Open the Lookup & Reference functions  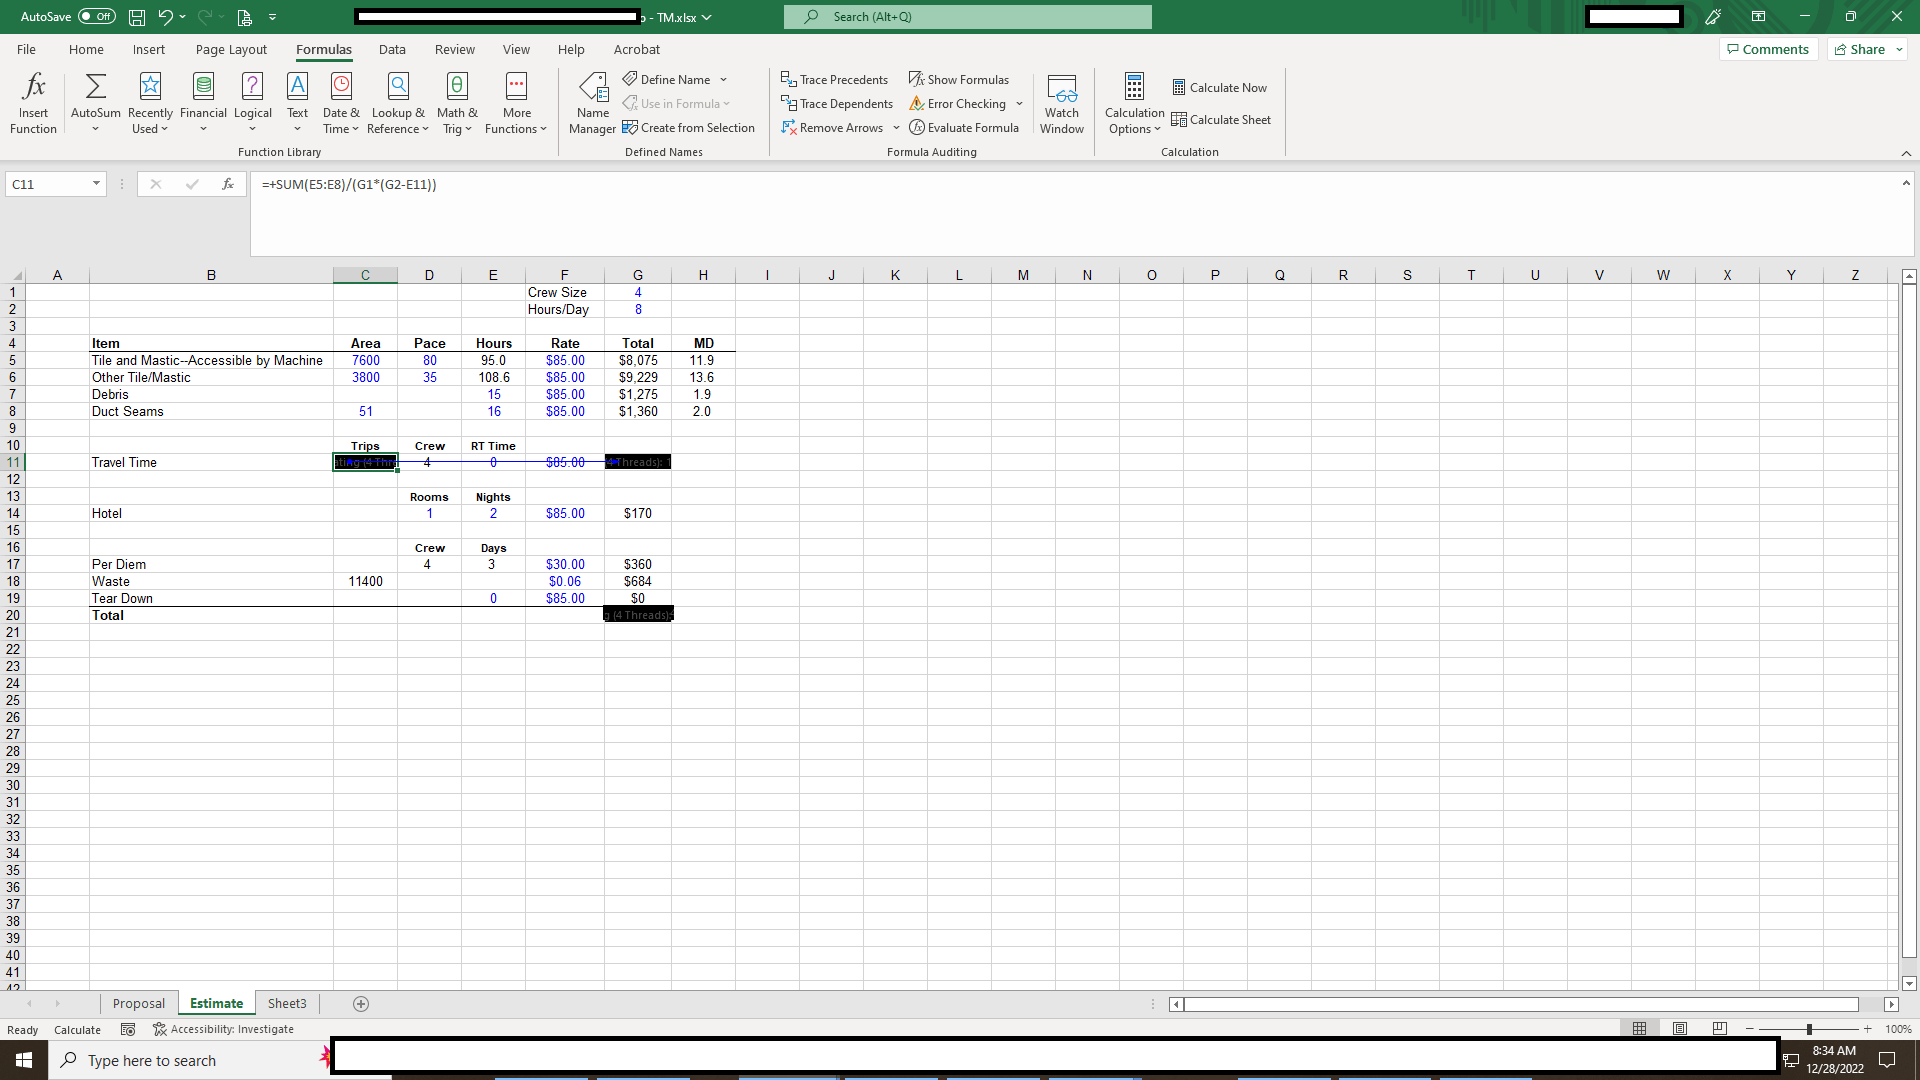398,87
